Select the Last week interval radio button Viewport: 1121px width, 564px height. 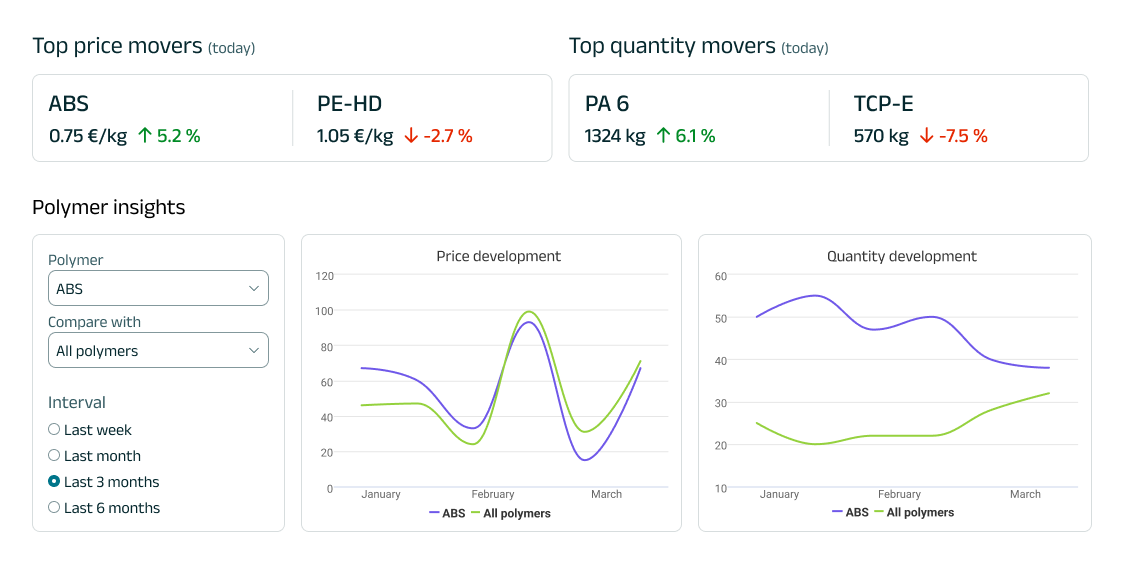(x=54, y=429)
